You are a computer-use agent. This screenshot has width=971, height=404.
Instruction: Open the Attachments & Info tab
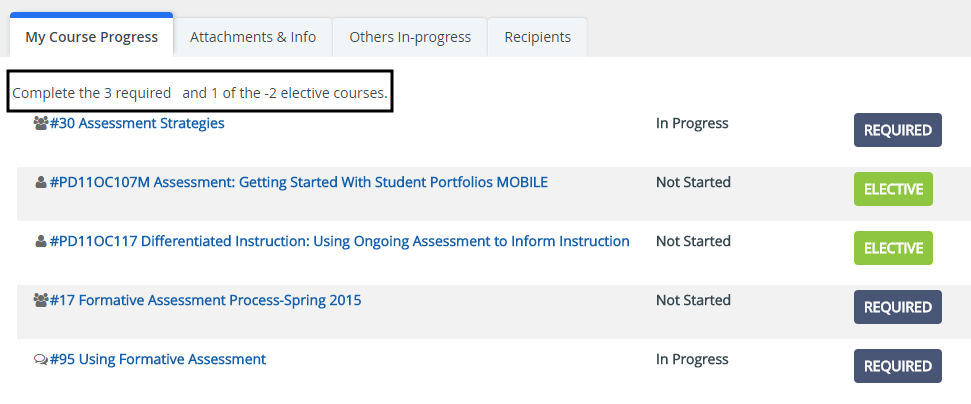tap(253, 37)
